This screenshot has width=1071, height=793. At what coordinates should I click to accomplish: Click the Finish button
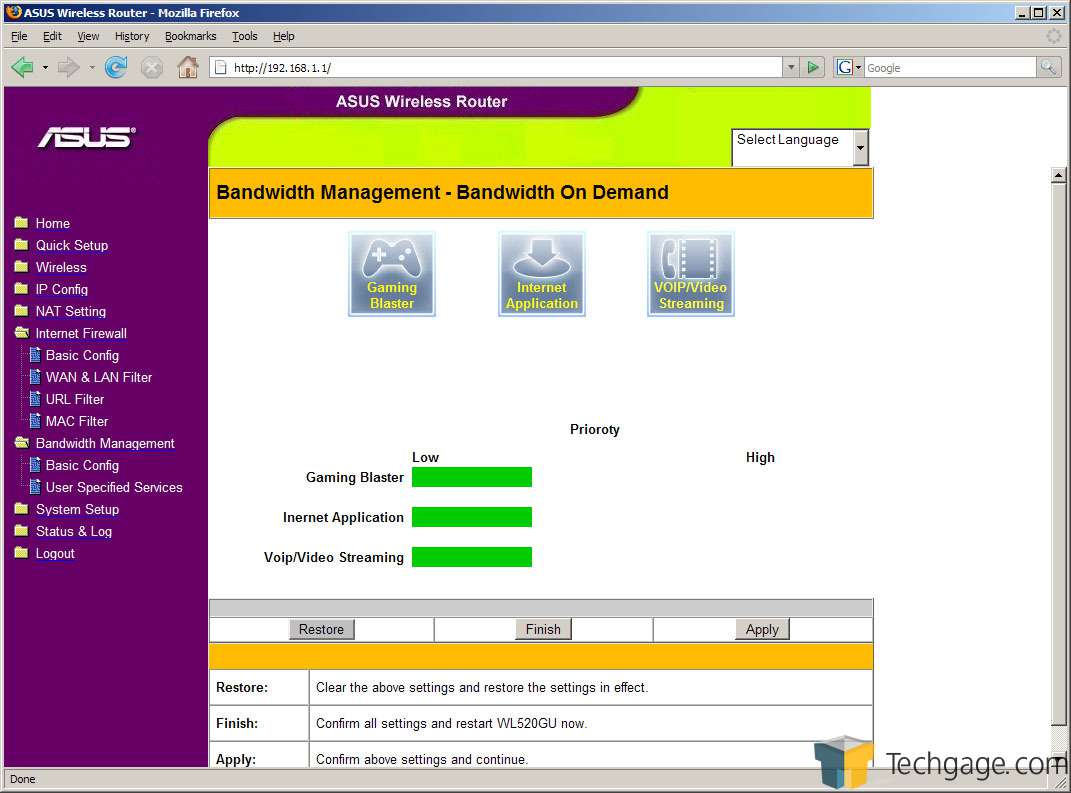point(543,629)
